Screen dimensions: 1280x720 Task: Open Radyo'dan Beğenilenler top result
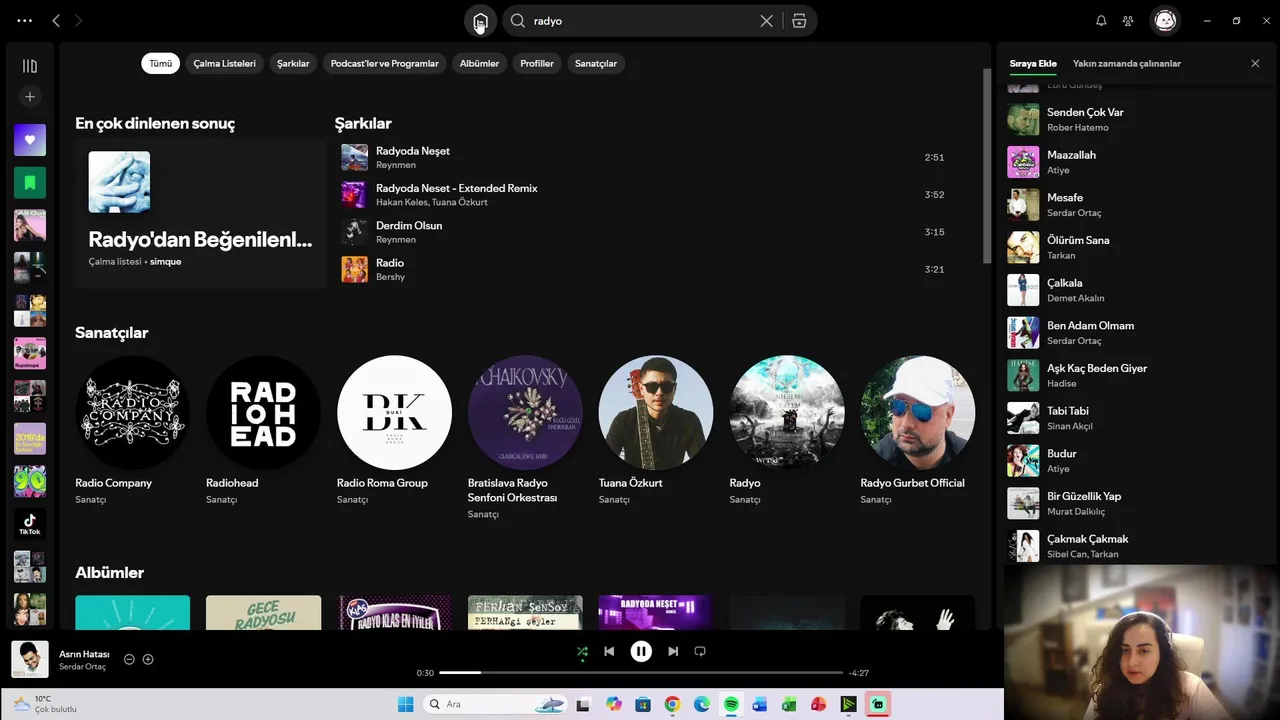[x=200, y=213]
